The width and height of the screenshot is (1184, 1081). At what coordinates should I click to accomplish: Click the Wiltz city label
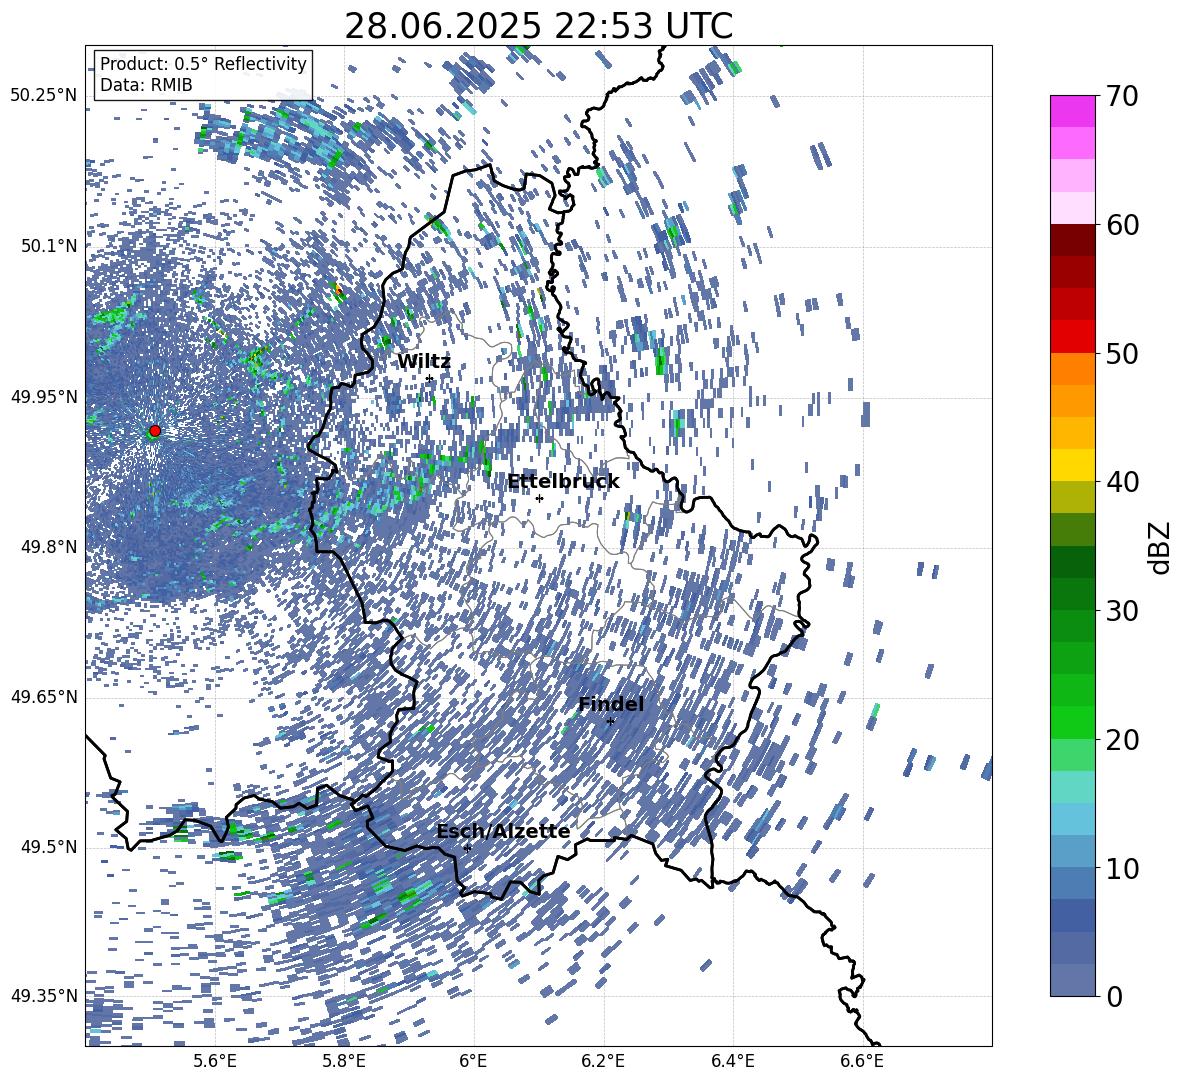click(424, 362)
